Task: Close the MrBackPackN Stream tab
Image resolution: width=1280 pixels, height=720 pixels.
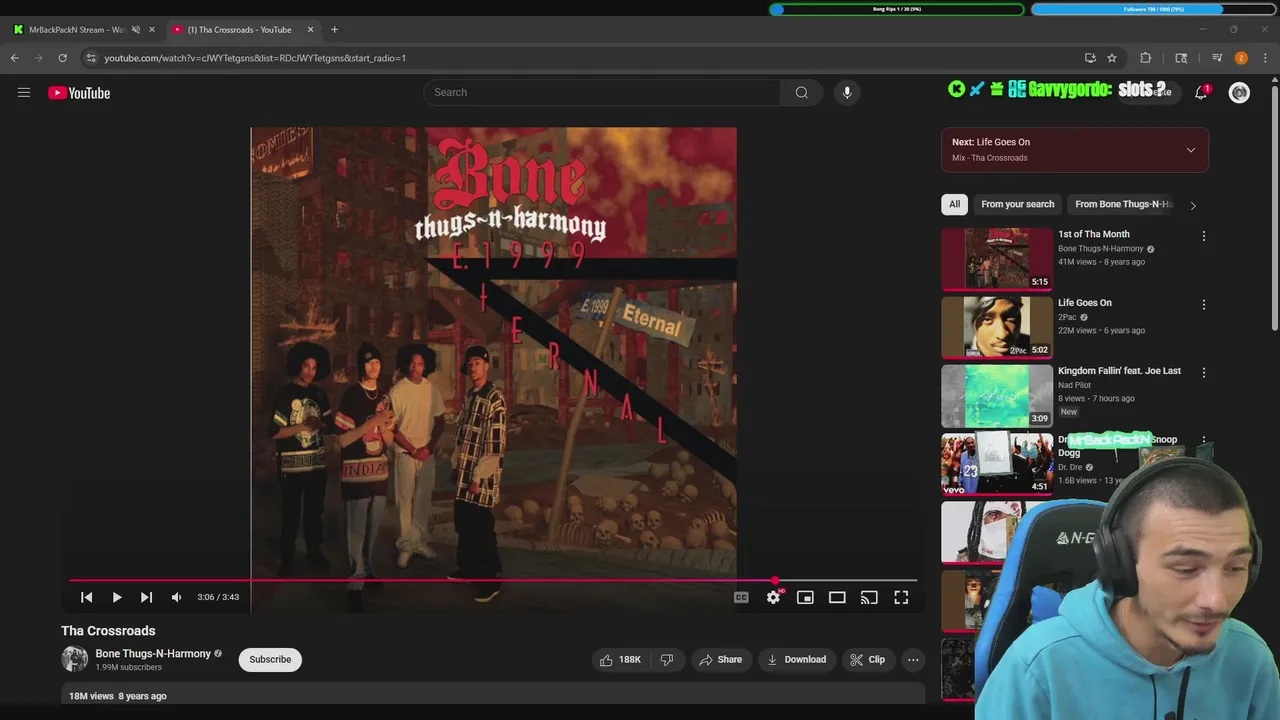Action: pos(152,29)
